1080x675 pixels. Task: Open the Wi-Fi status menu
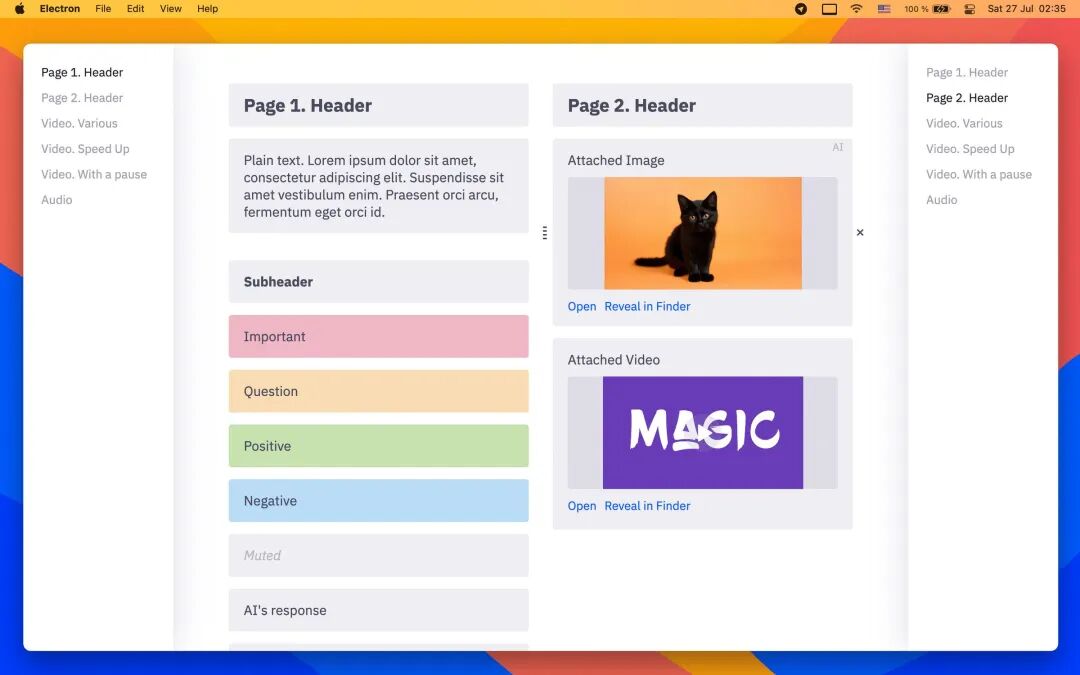tap(856, 9)
